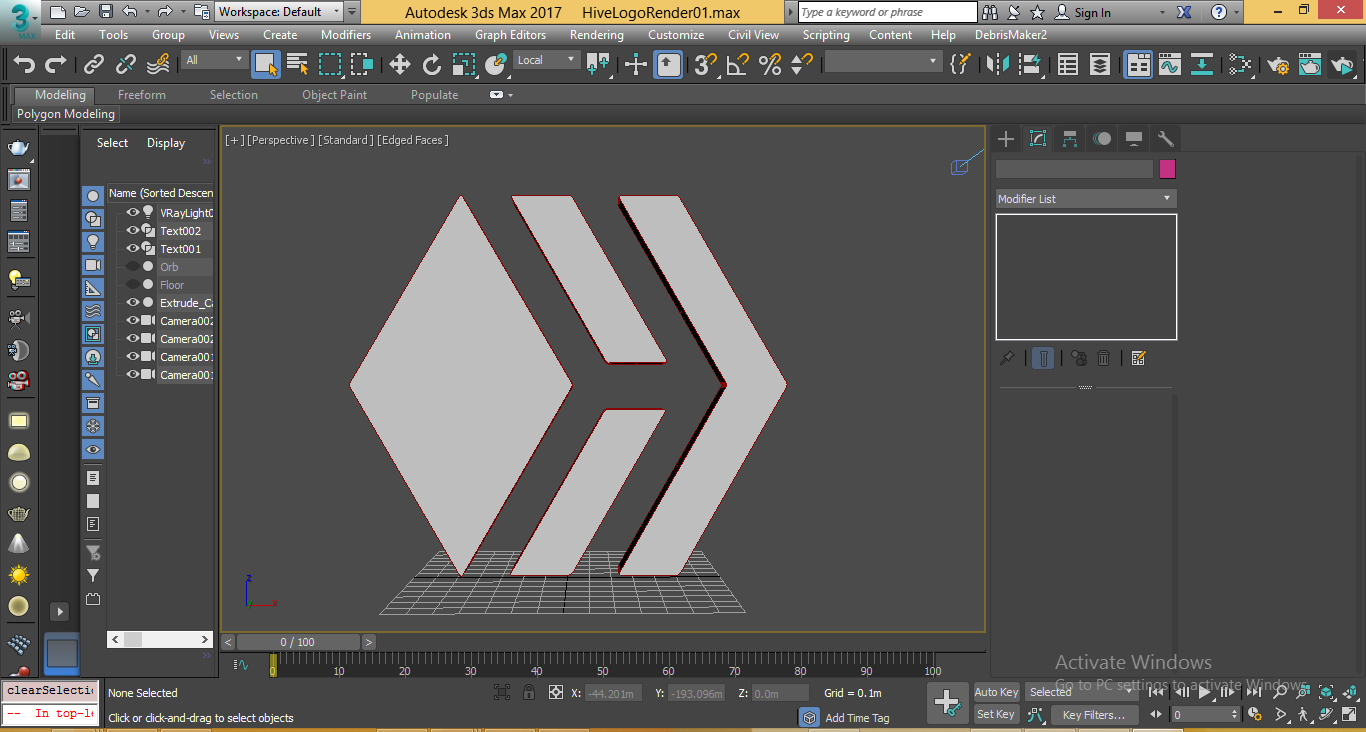The width and height of the screenshot is (1366, 732).
Task: Open the Named Selection Sets dropdown
Action: (882, 61)
